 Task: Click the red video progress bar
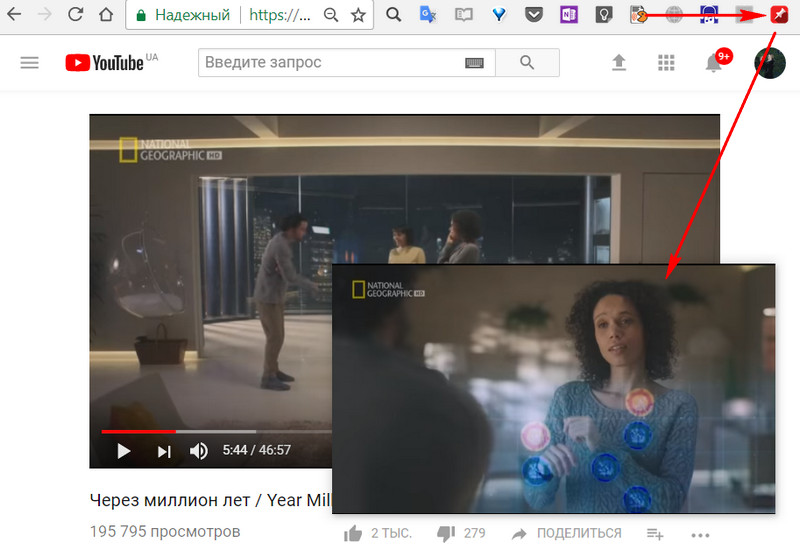tap(139, 432)
